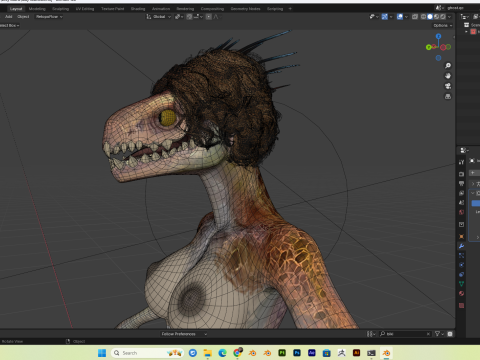Image resolution: width=480 pixels, height=360 pixels.
Task: Expand the red collection in outliner
Action: (467, 32)
